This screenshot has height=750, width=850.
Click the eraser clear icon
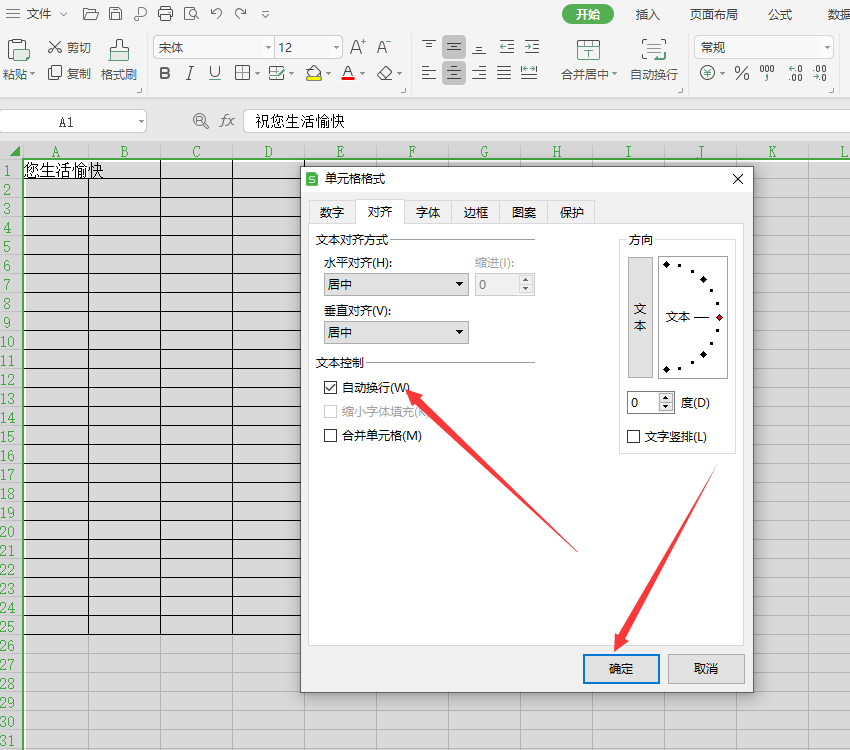click(x=385, y=73)
